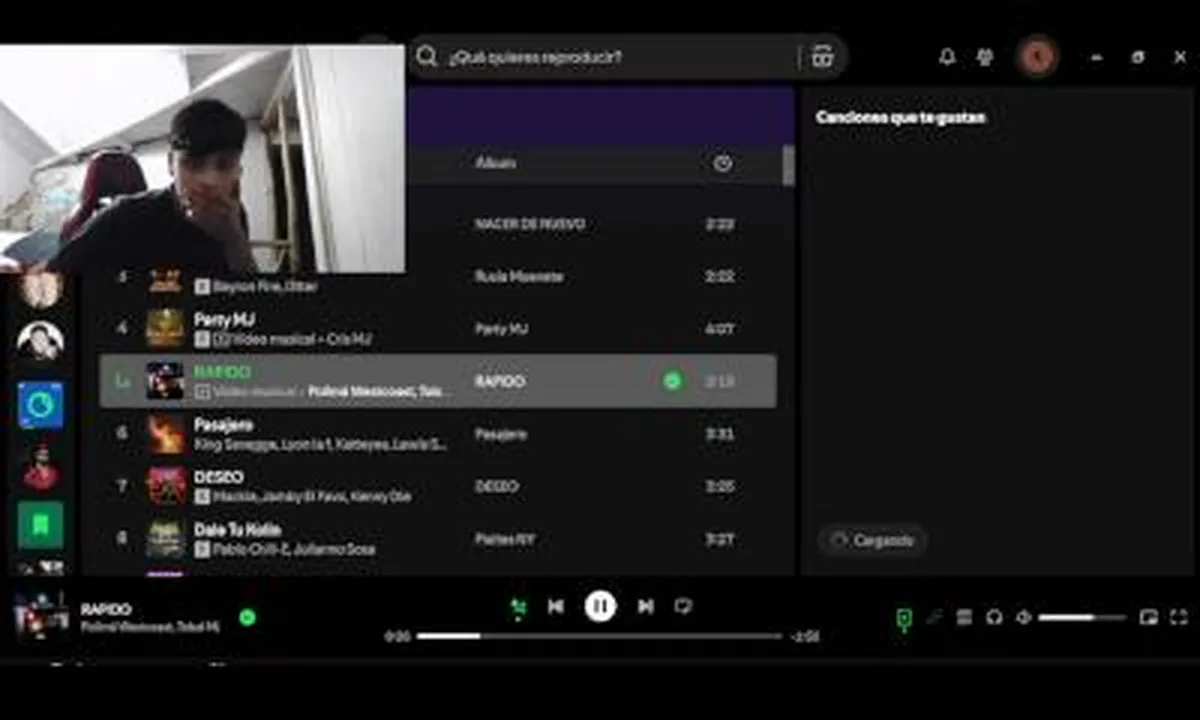1200x720 pixels.
Task: Open the playback queue icon
Action: 964,618
